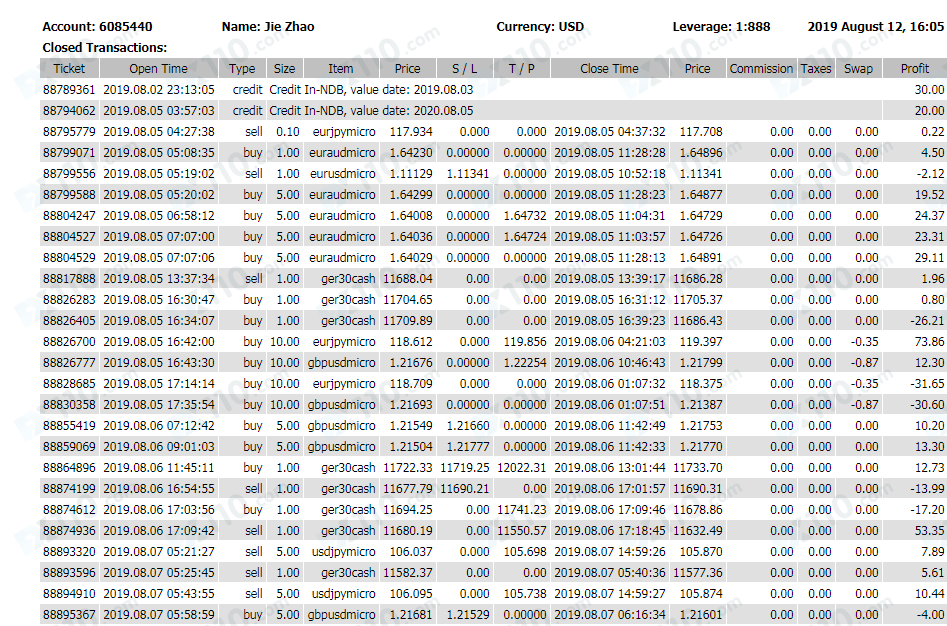
Task: Click the Item column header
Action: (x=341, y=68)
